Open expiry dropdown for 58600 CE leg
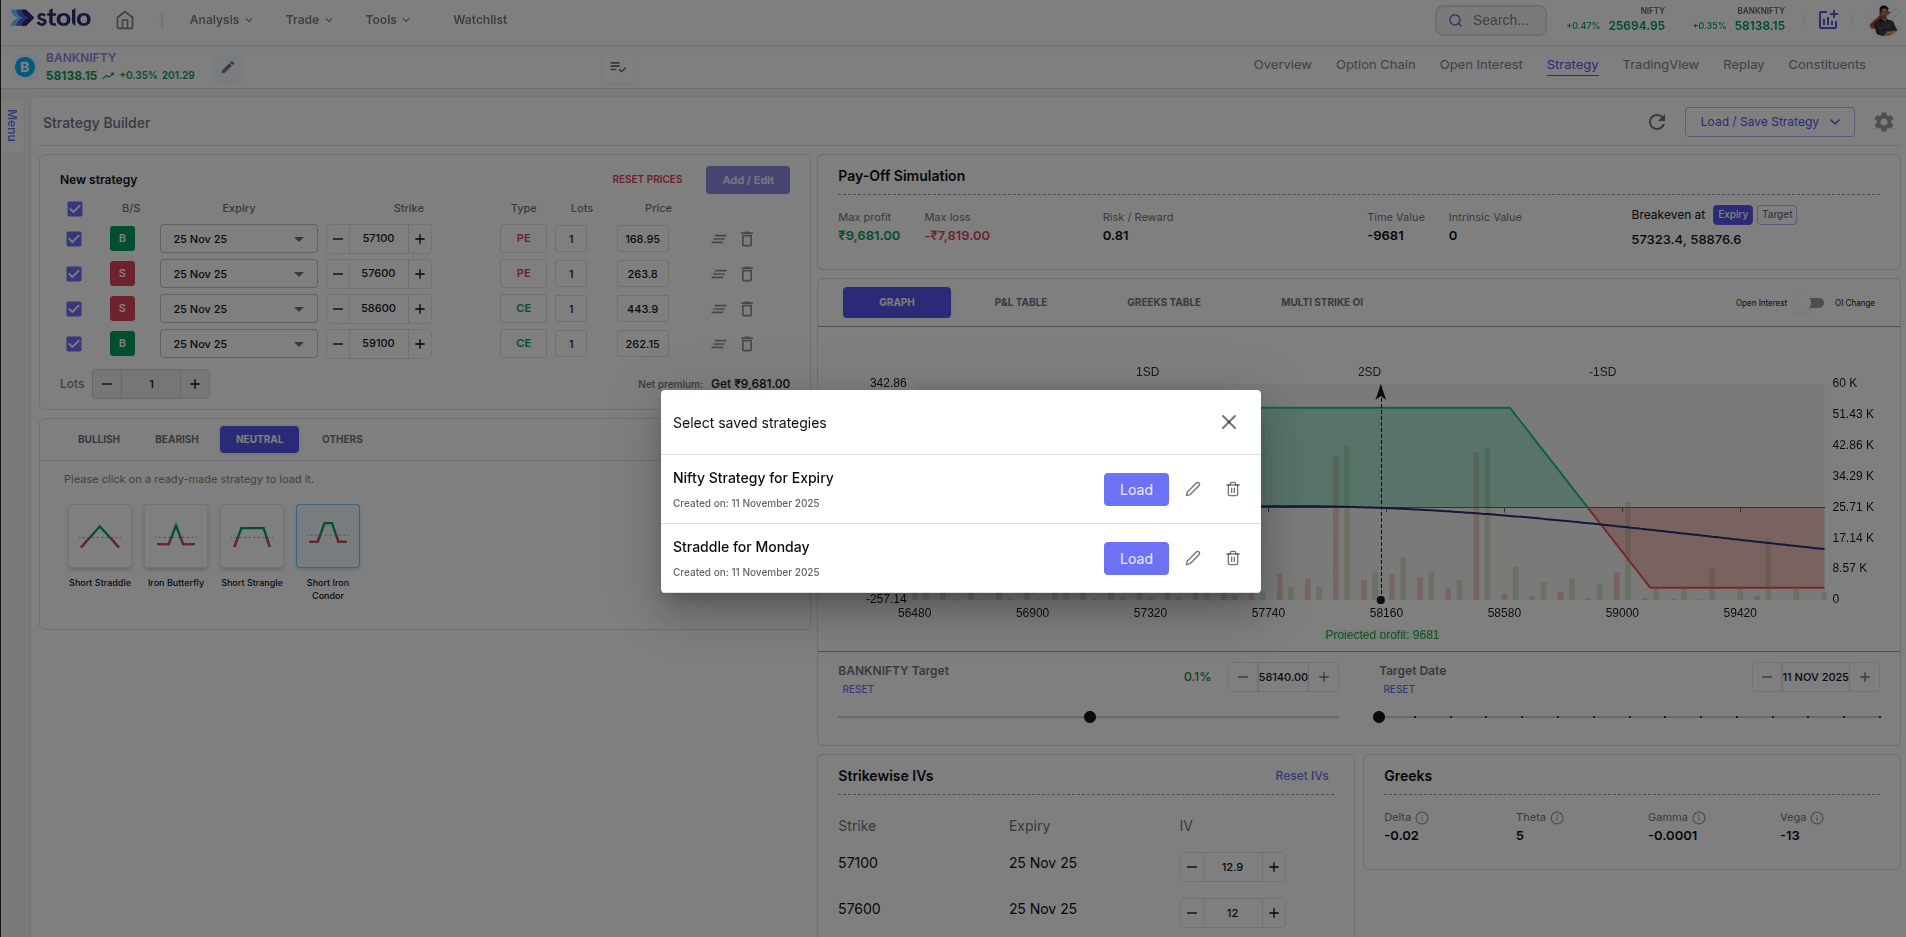 pyautogui.click(x=238, y=309)
